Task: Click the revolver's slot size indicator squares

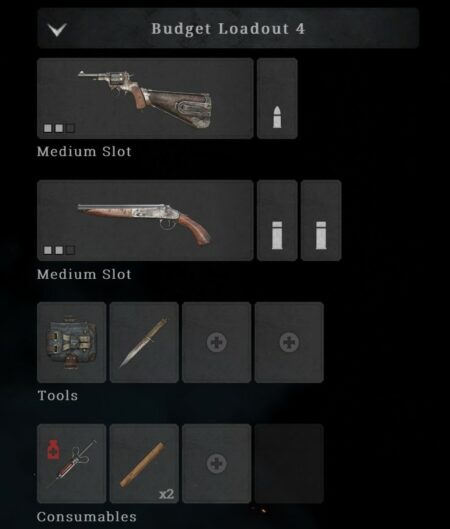Action: click(59, 128)
